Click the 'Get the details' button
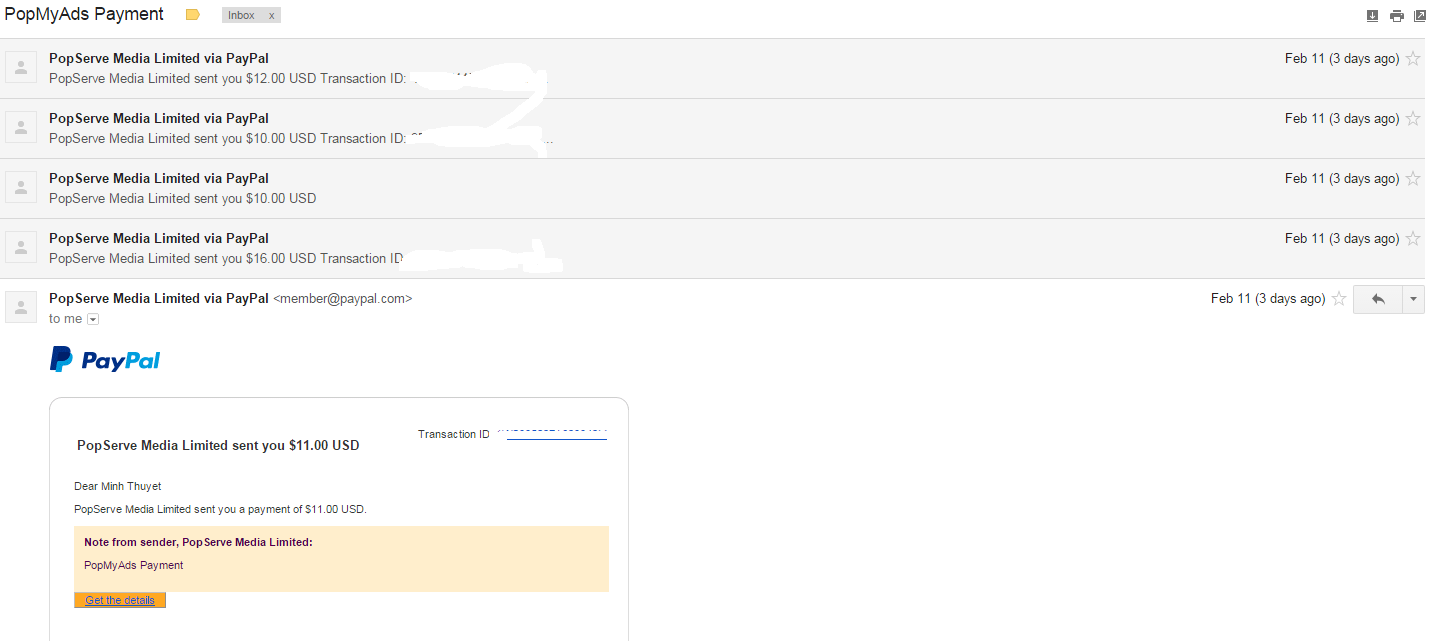Image resolution: width=1438 pixels, height=641 pixels. (x=120, y=600)
